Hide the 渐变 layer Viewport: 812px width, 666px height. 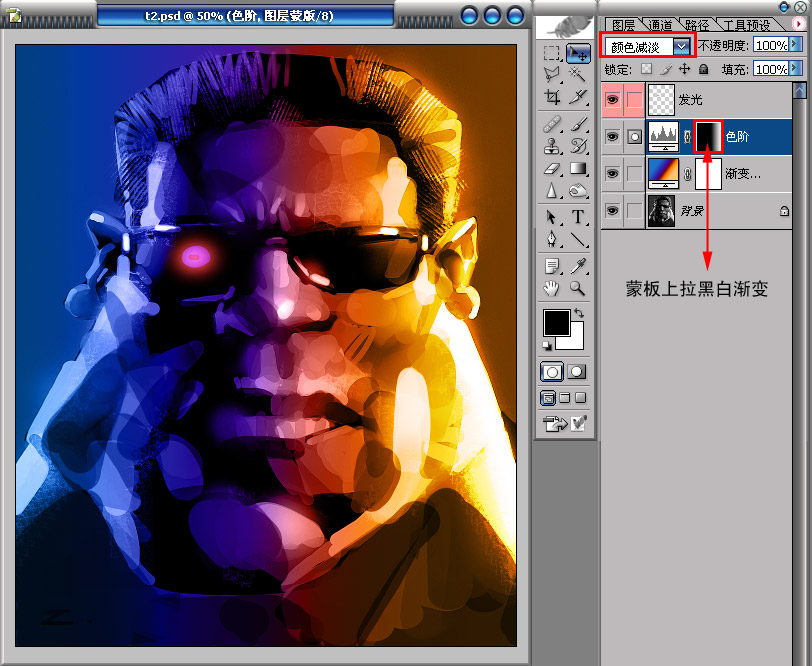click(612, 173)
